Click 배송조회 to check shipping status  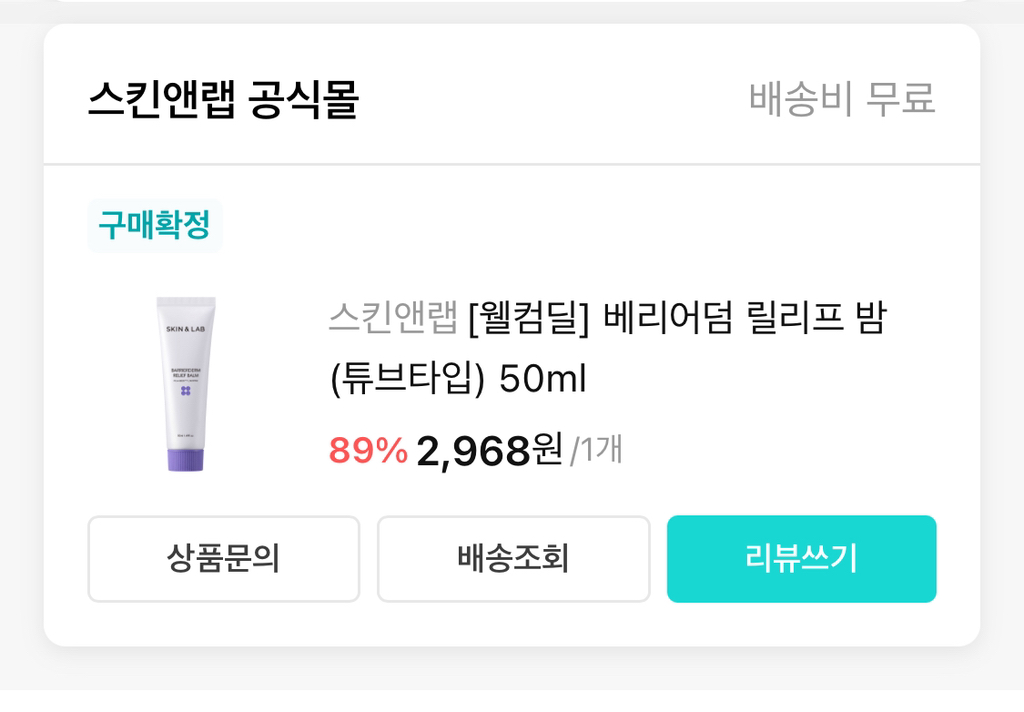pos(512,560)
